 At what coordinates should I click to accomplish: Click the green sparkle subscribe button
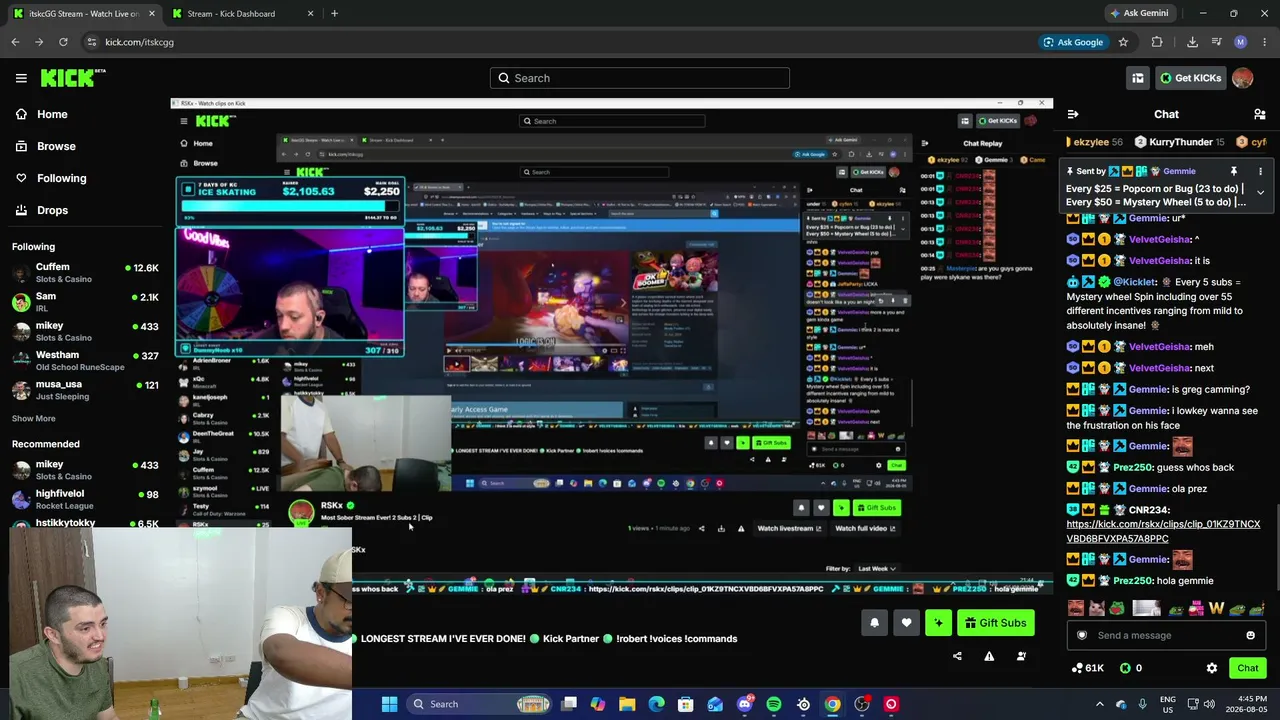tap(938, 623)
